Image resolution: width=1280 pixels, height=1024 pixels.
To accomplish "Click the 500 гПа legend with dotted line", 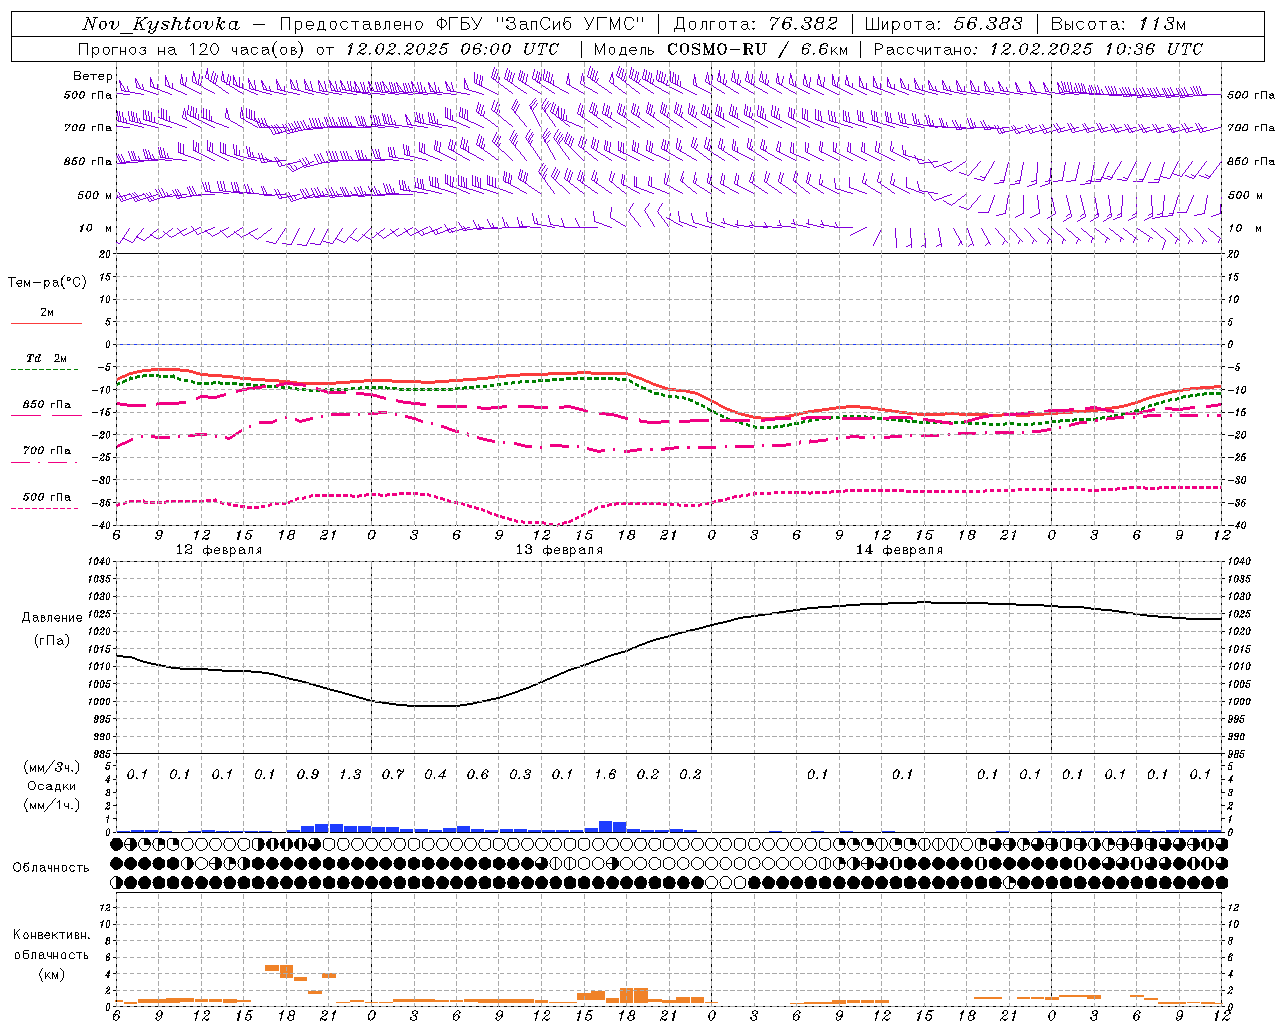I will pos(46,497).
